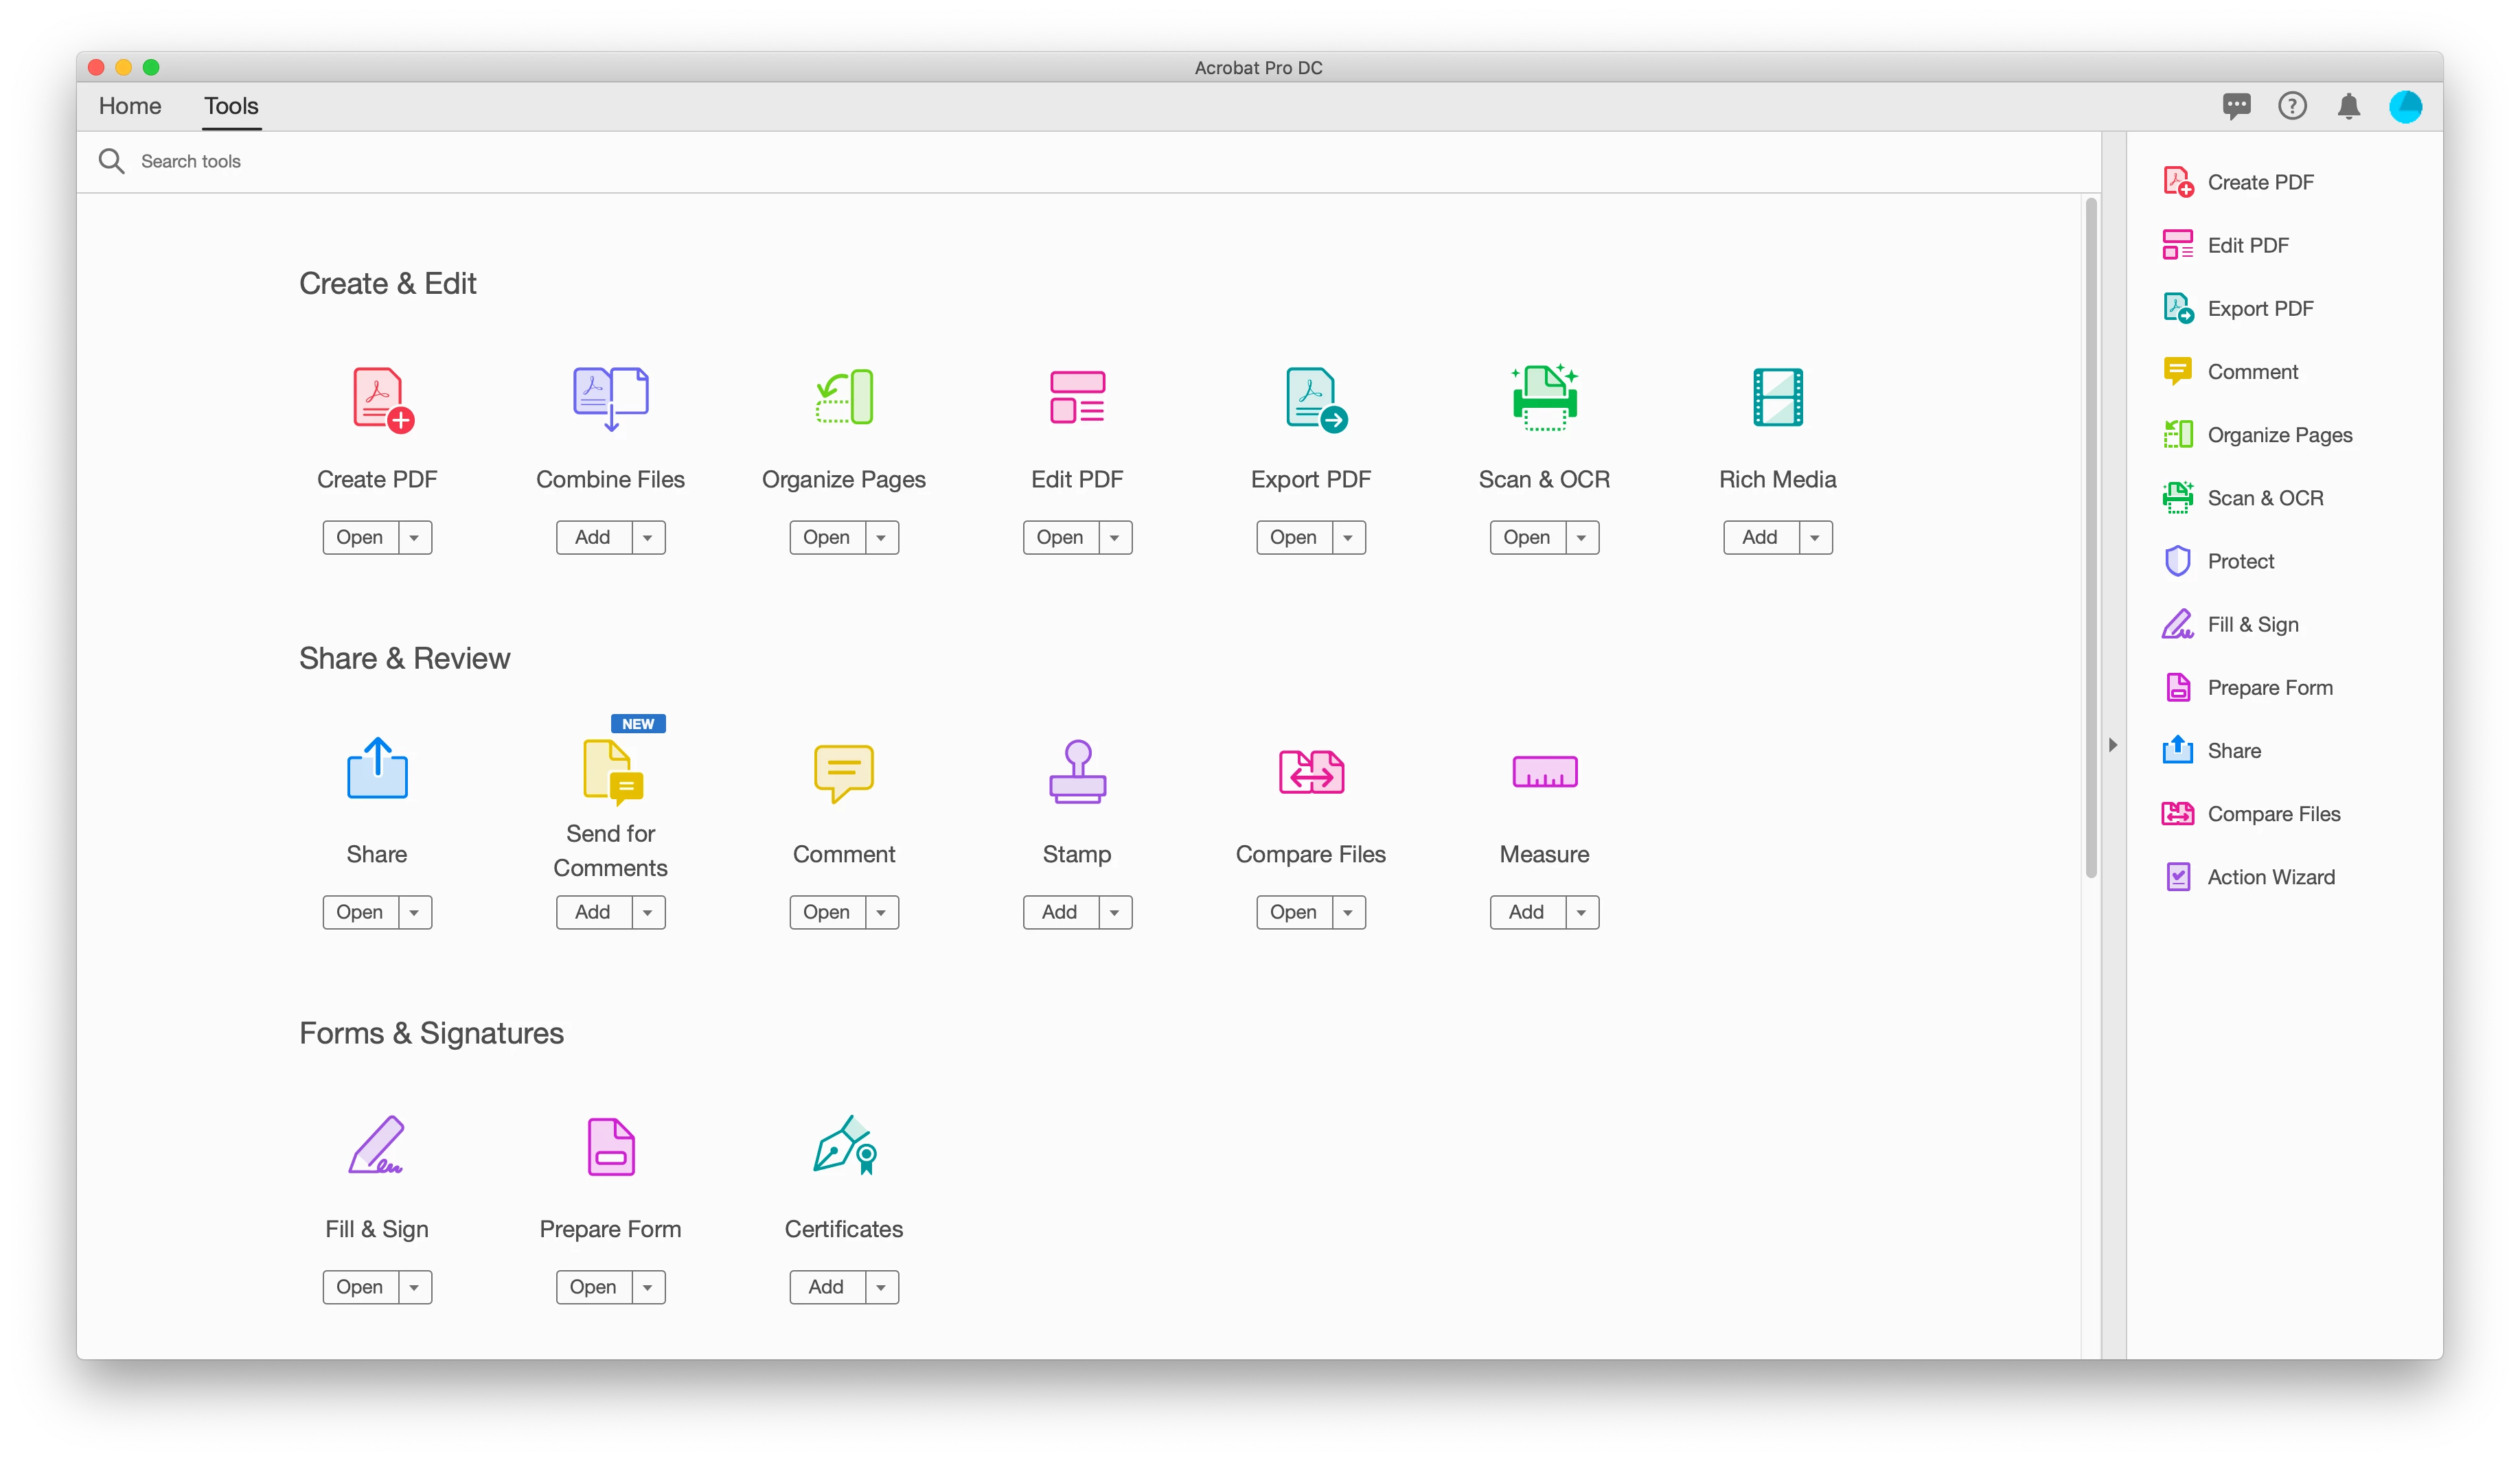Switch to the Home tab
Image resolution: width=2520 pixels, height=1461 pixels.
[130, 106]
